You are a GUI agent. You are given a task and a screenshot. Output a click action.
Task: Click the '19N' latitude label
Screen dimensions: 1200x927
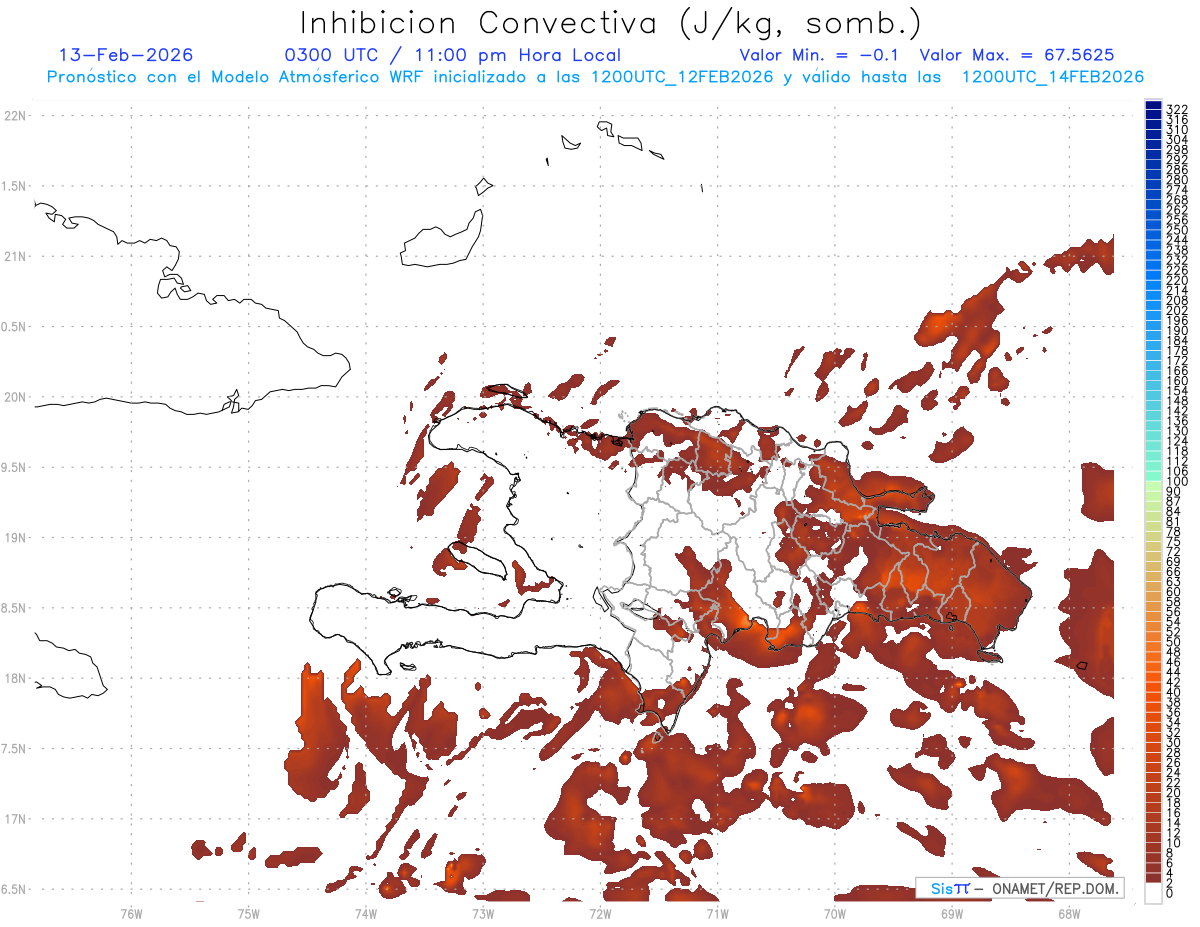pos(16,538)
